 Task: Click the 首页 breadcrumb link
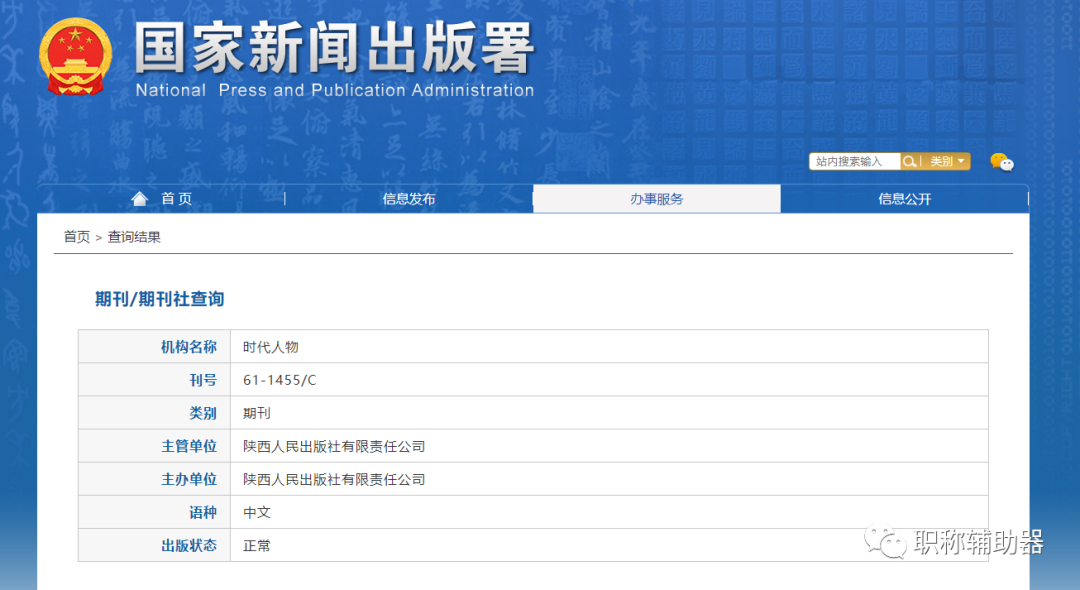click(75, 237)
